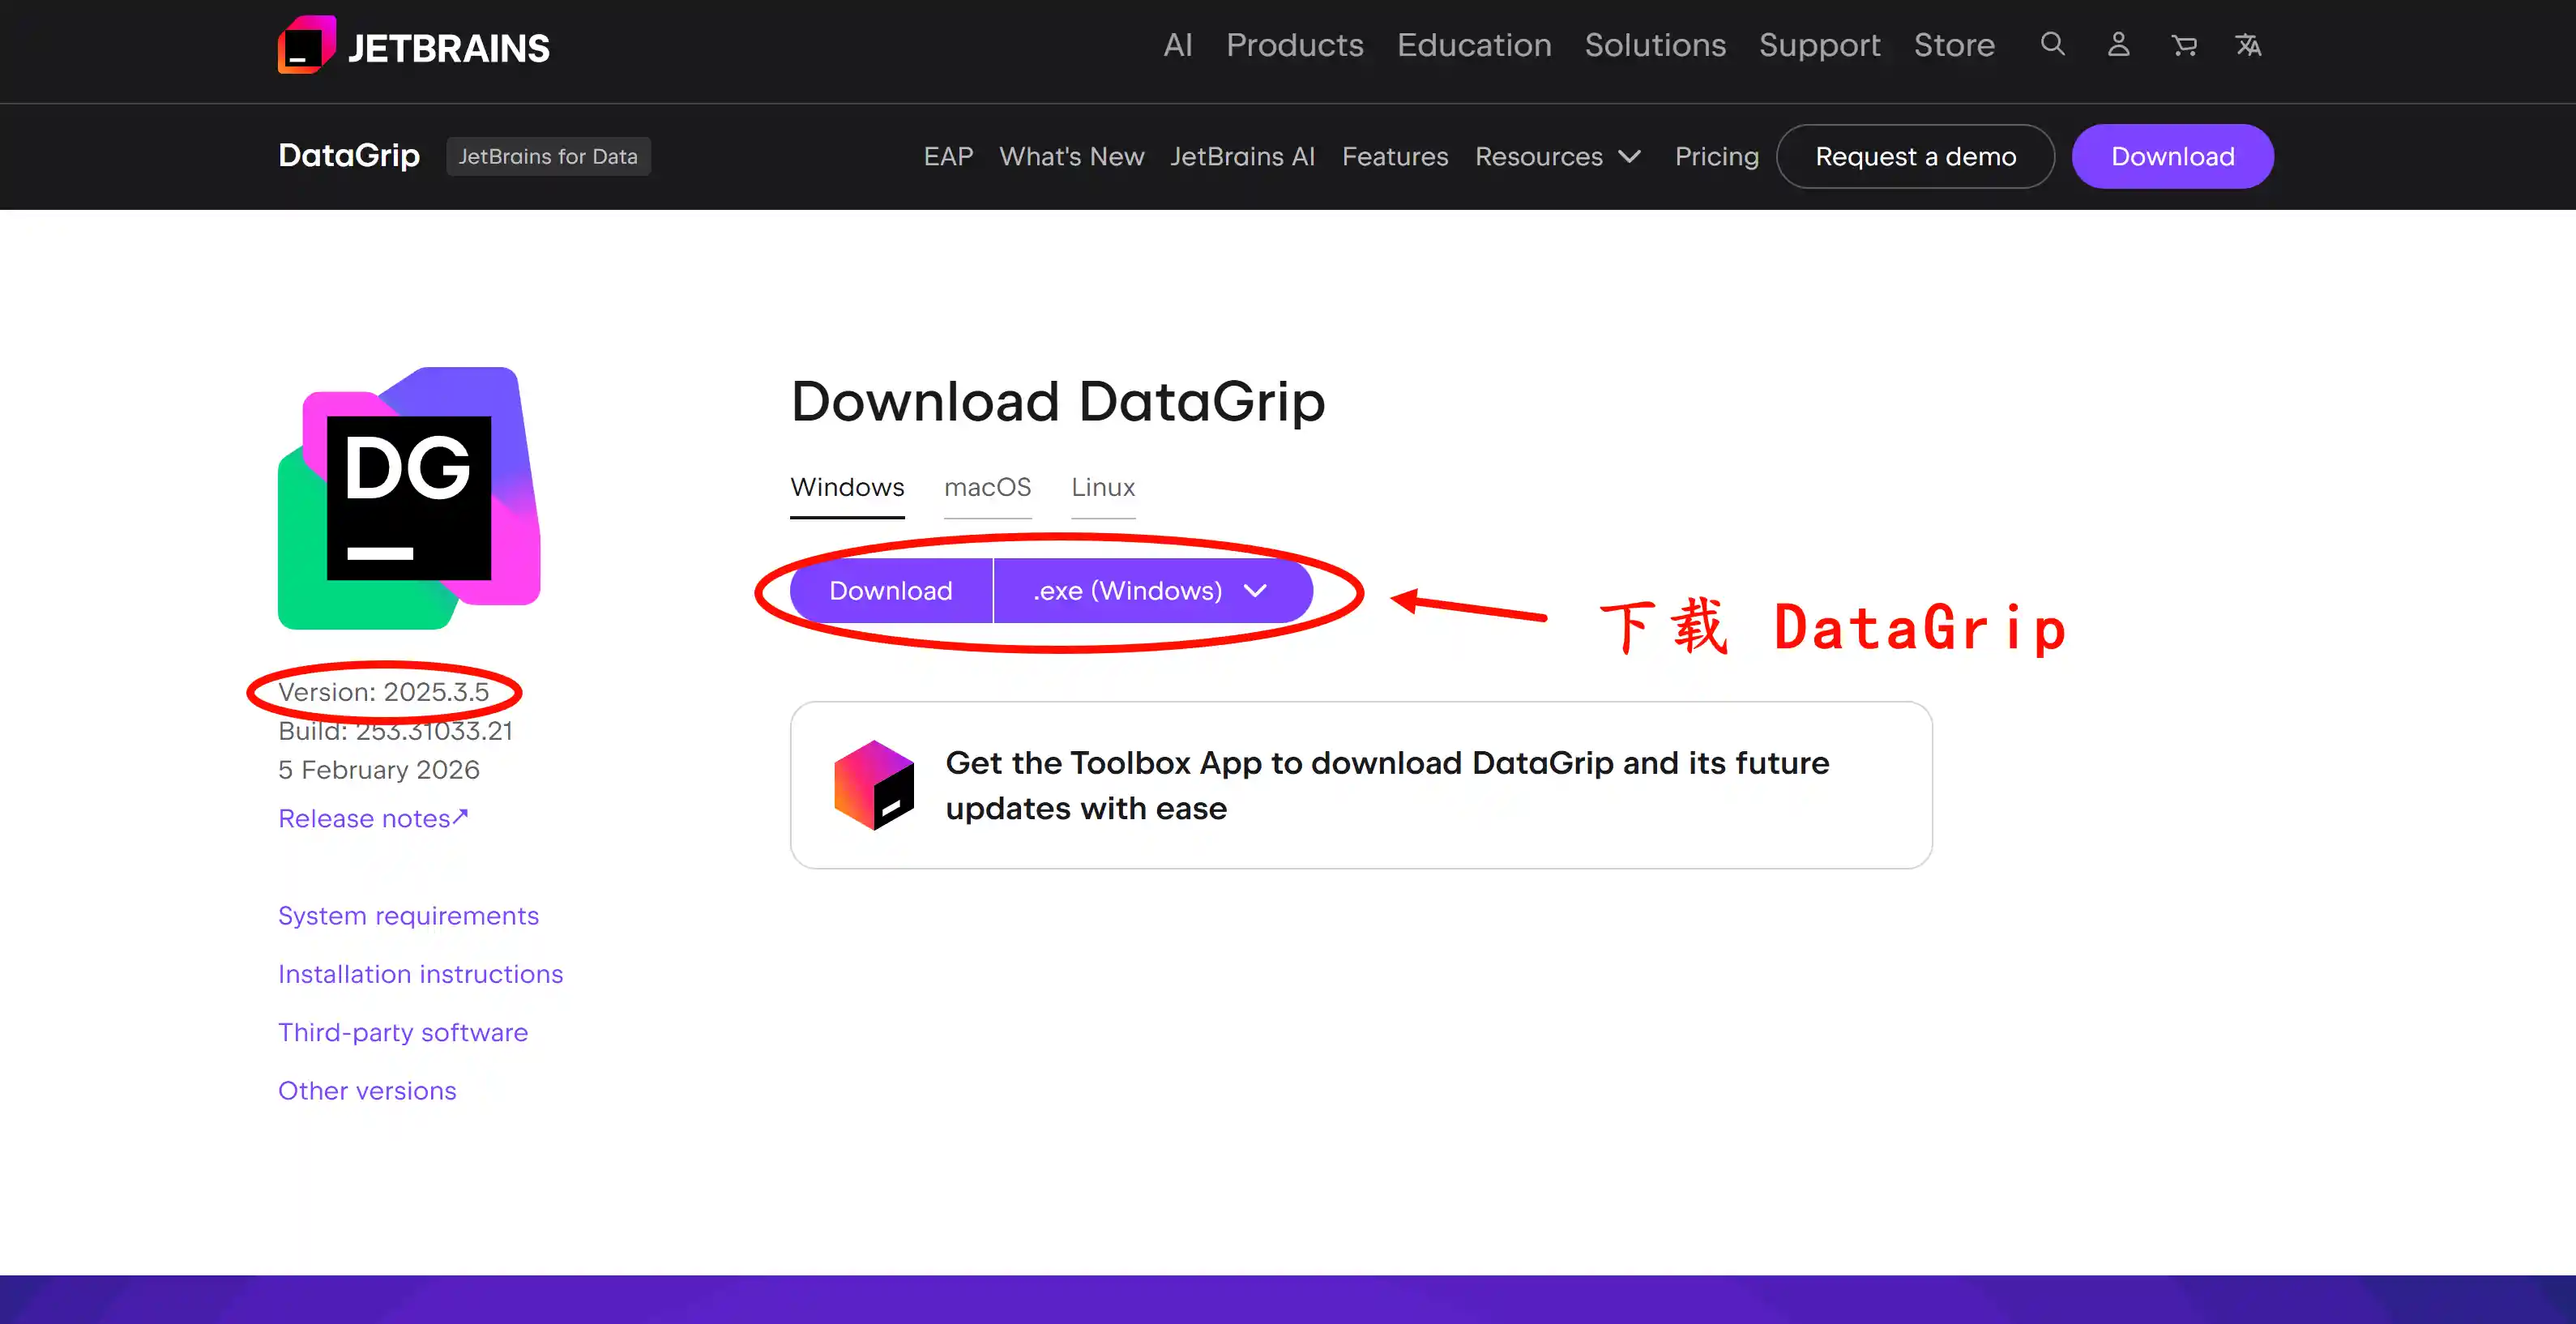Viewport: 2576px width, 1324px height.
Task: Switch site language via the translation icon
Action: coord(2249,45)
